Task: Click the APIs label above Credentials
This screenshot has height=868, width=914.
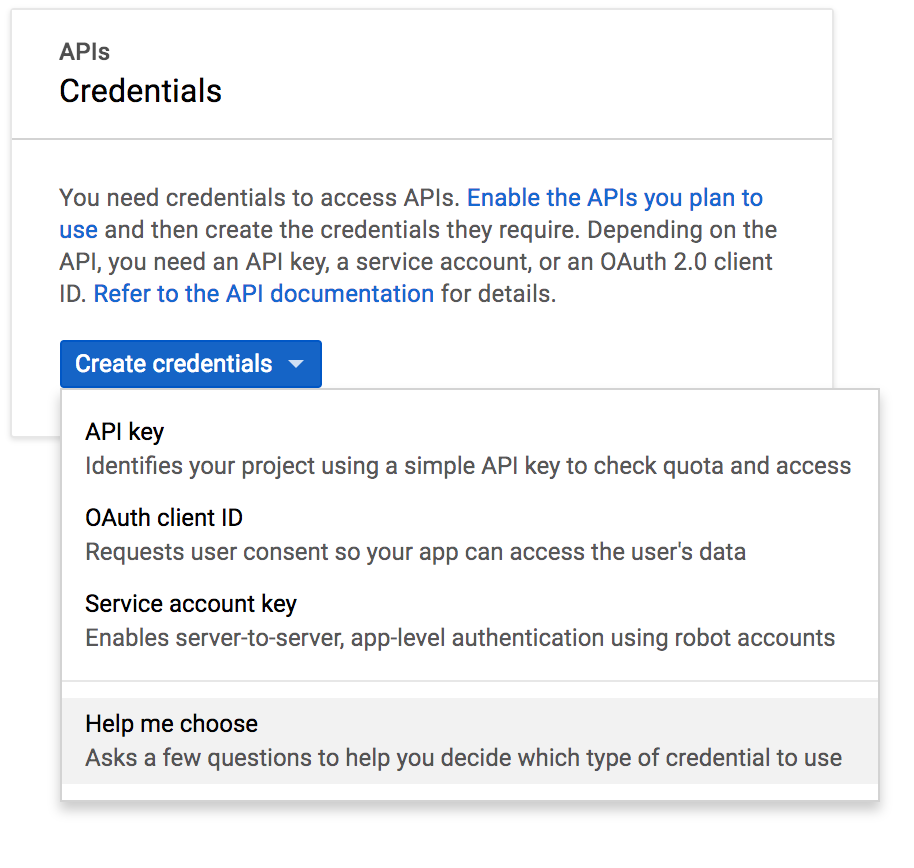Action: [x=84, y=52]
